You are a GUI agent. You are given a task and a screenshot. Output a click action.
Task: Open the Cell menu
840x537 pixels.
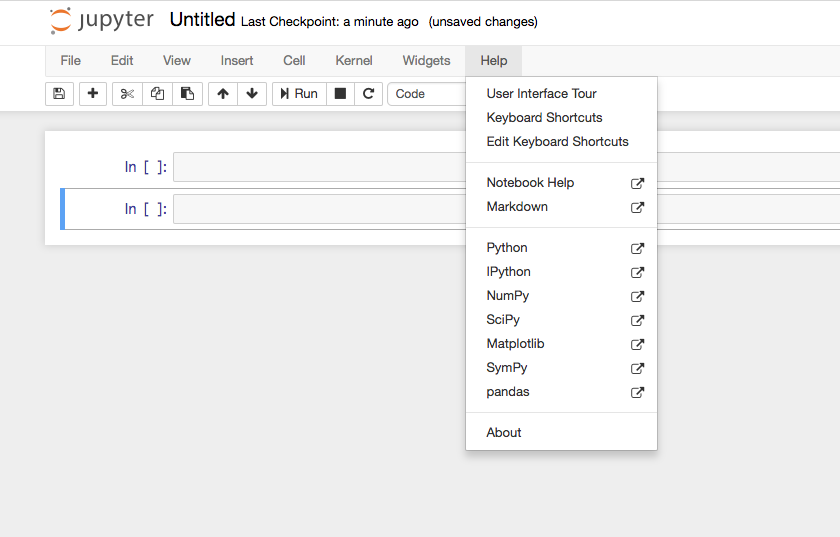[x=294, y=61]
